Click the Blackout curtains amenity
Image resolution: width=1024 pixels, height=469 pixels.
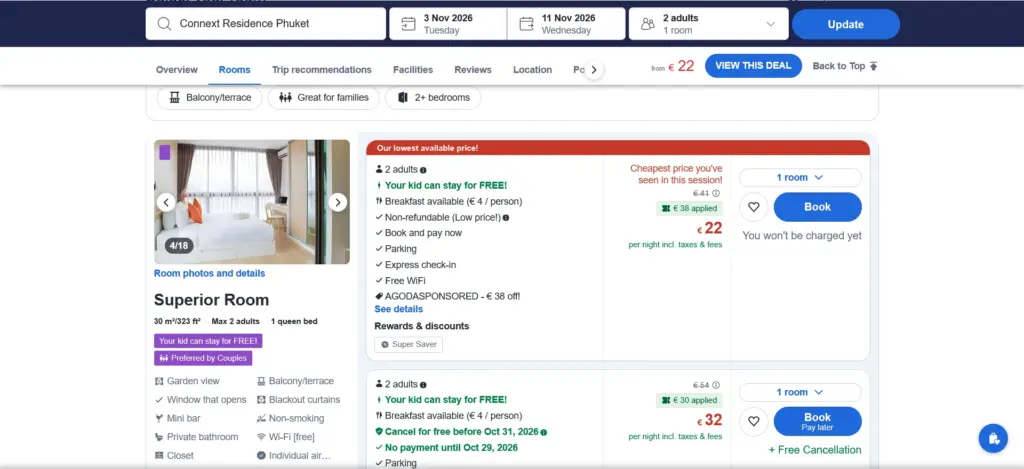pyautogui.click(x=299, y=400)
